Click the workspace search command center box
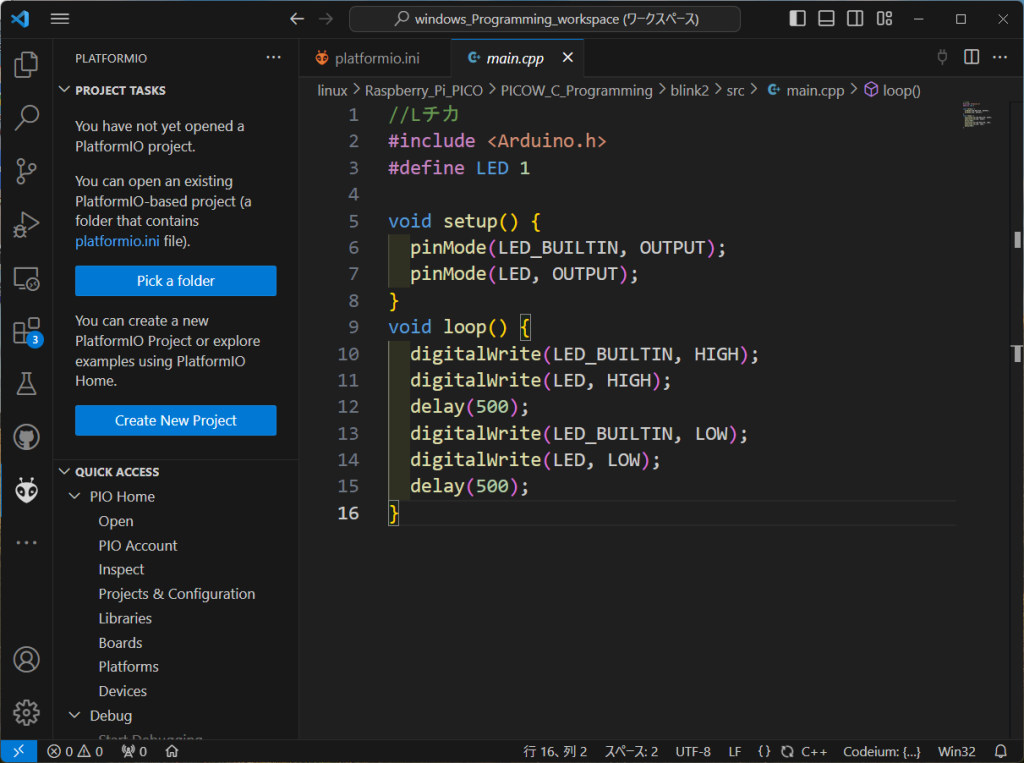 point(545,19)
